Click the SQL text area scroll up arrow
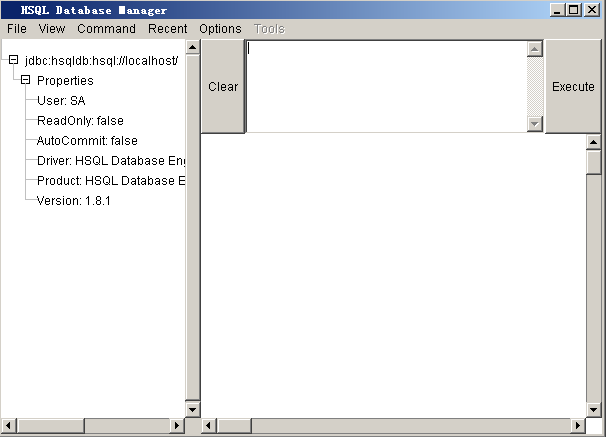The image size is (607, 437). [x=535, y=49]
